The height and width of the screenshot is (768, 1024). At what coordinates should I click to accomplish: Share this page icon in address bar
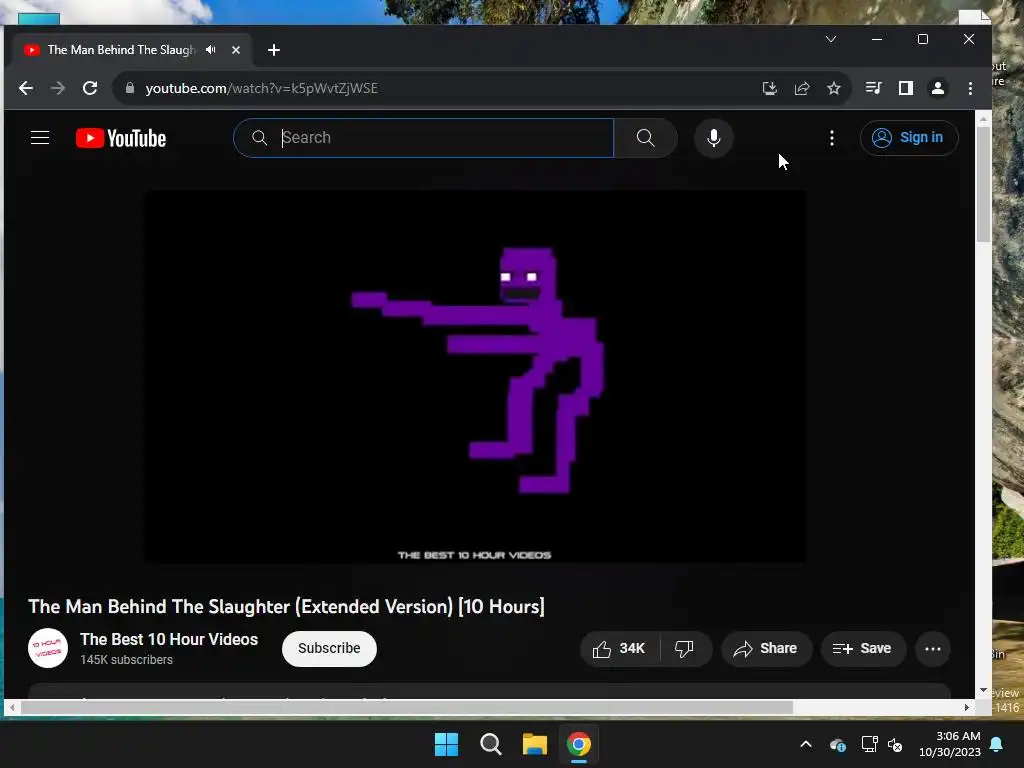(x=802, y=88)
